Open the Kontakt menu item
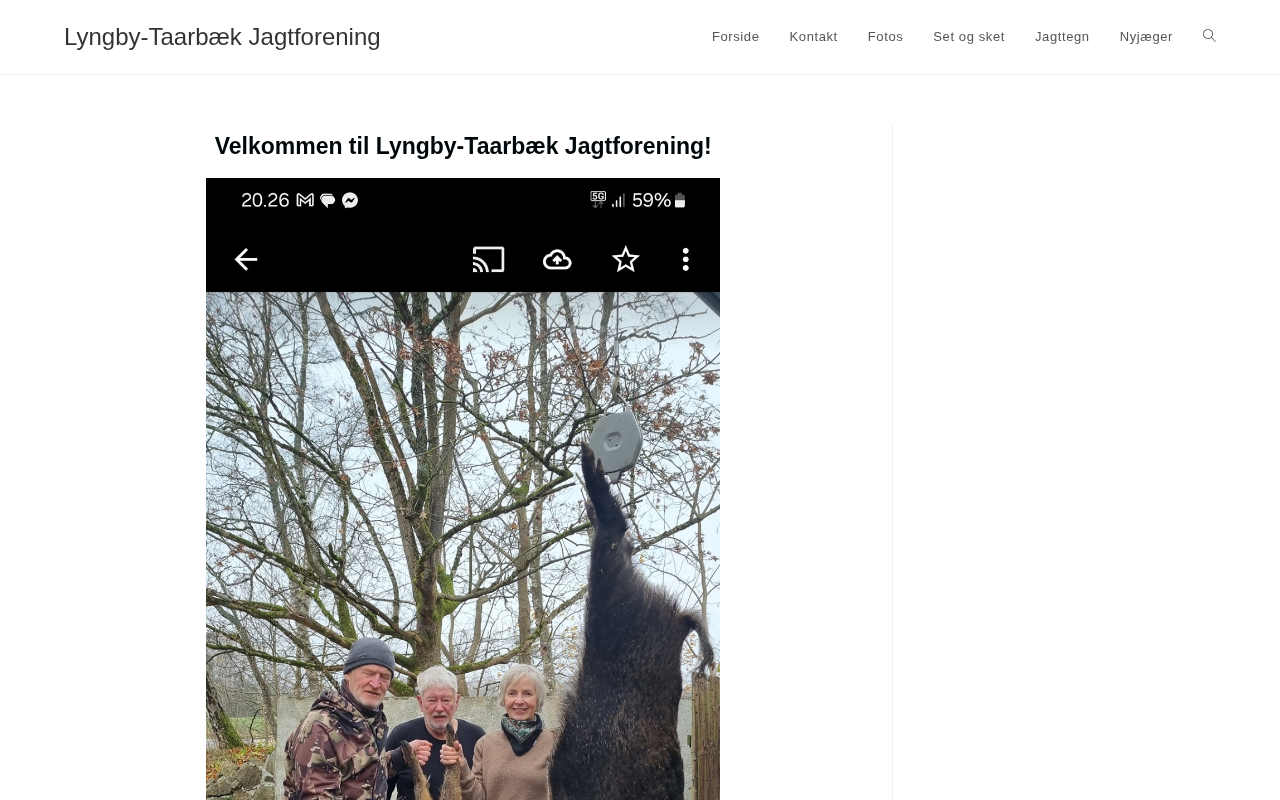The width and height of the screenshot is (1280, 800). (x=813, y=37)
